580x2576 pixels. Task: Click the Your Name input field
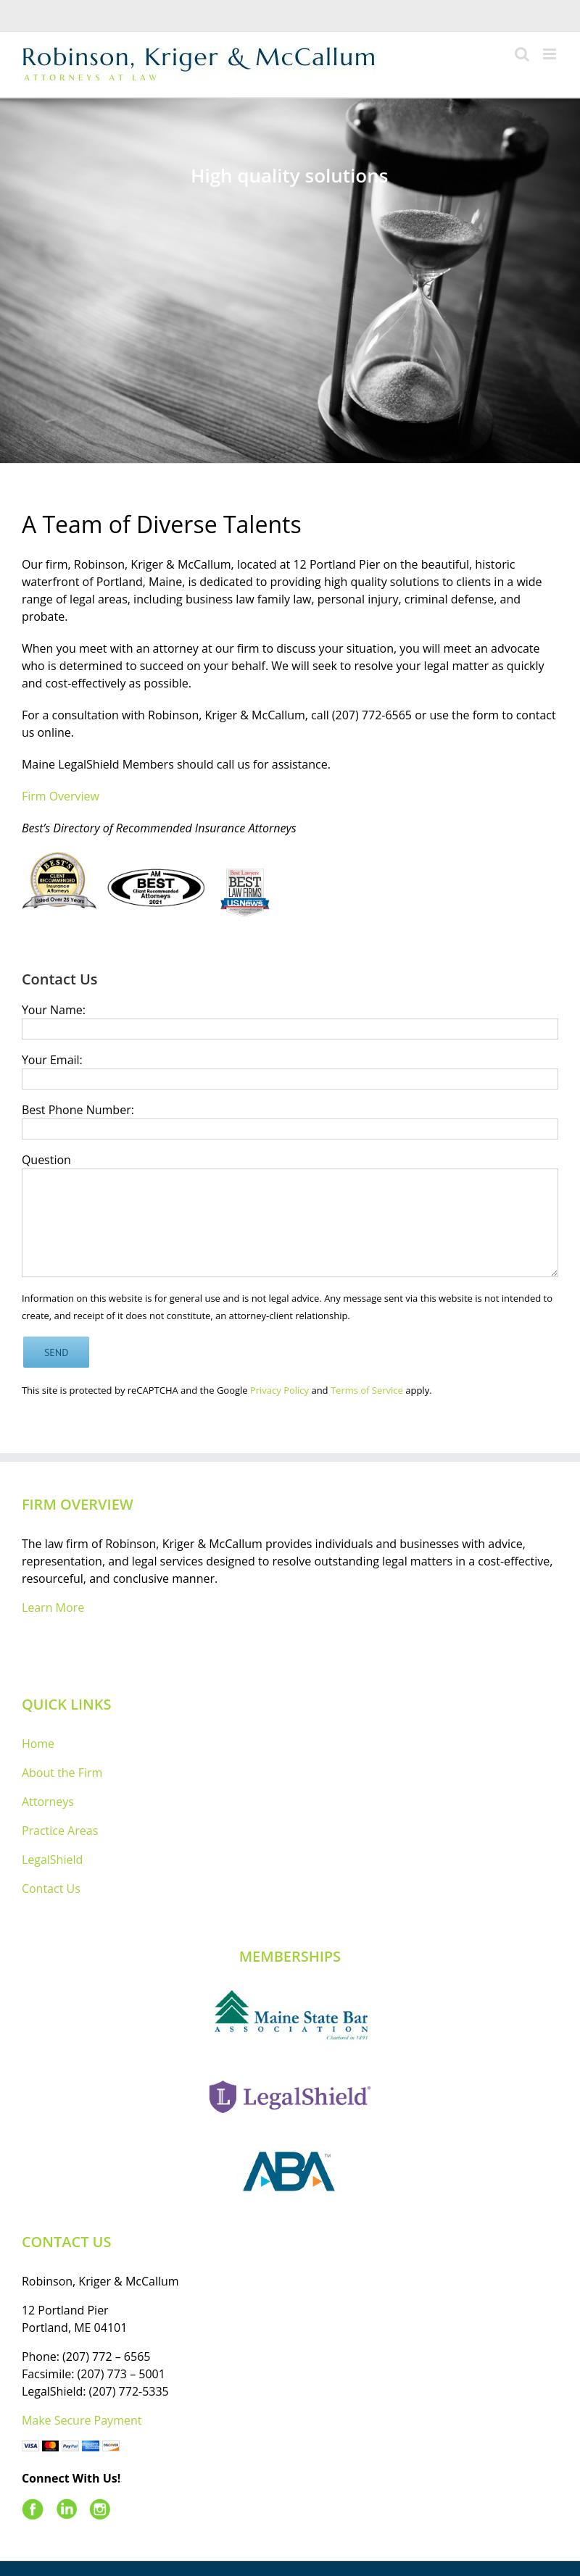click(x=290, y=1029)
